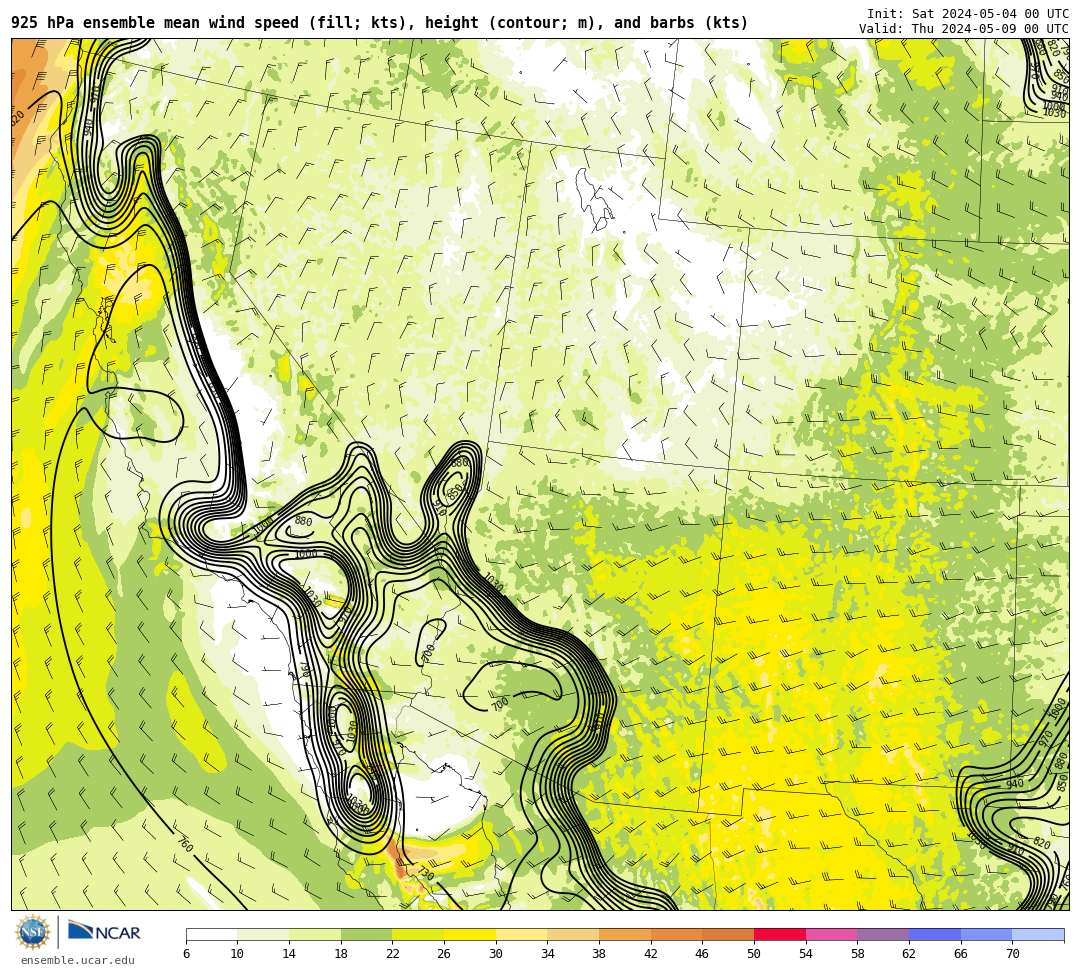Click the colorbar tick label 54

tap(806, 954)
